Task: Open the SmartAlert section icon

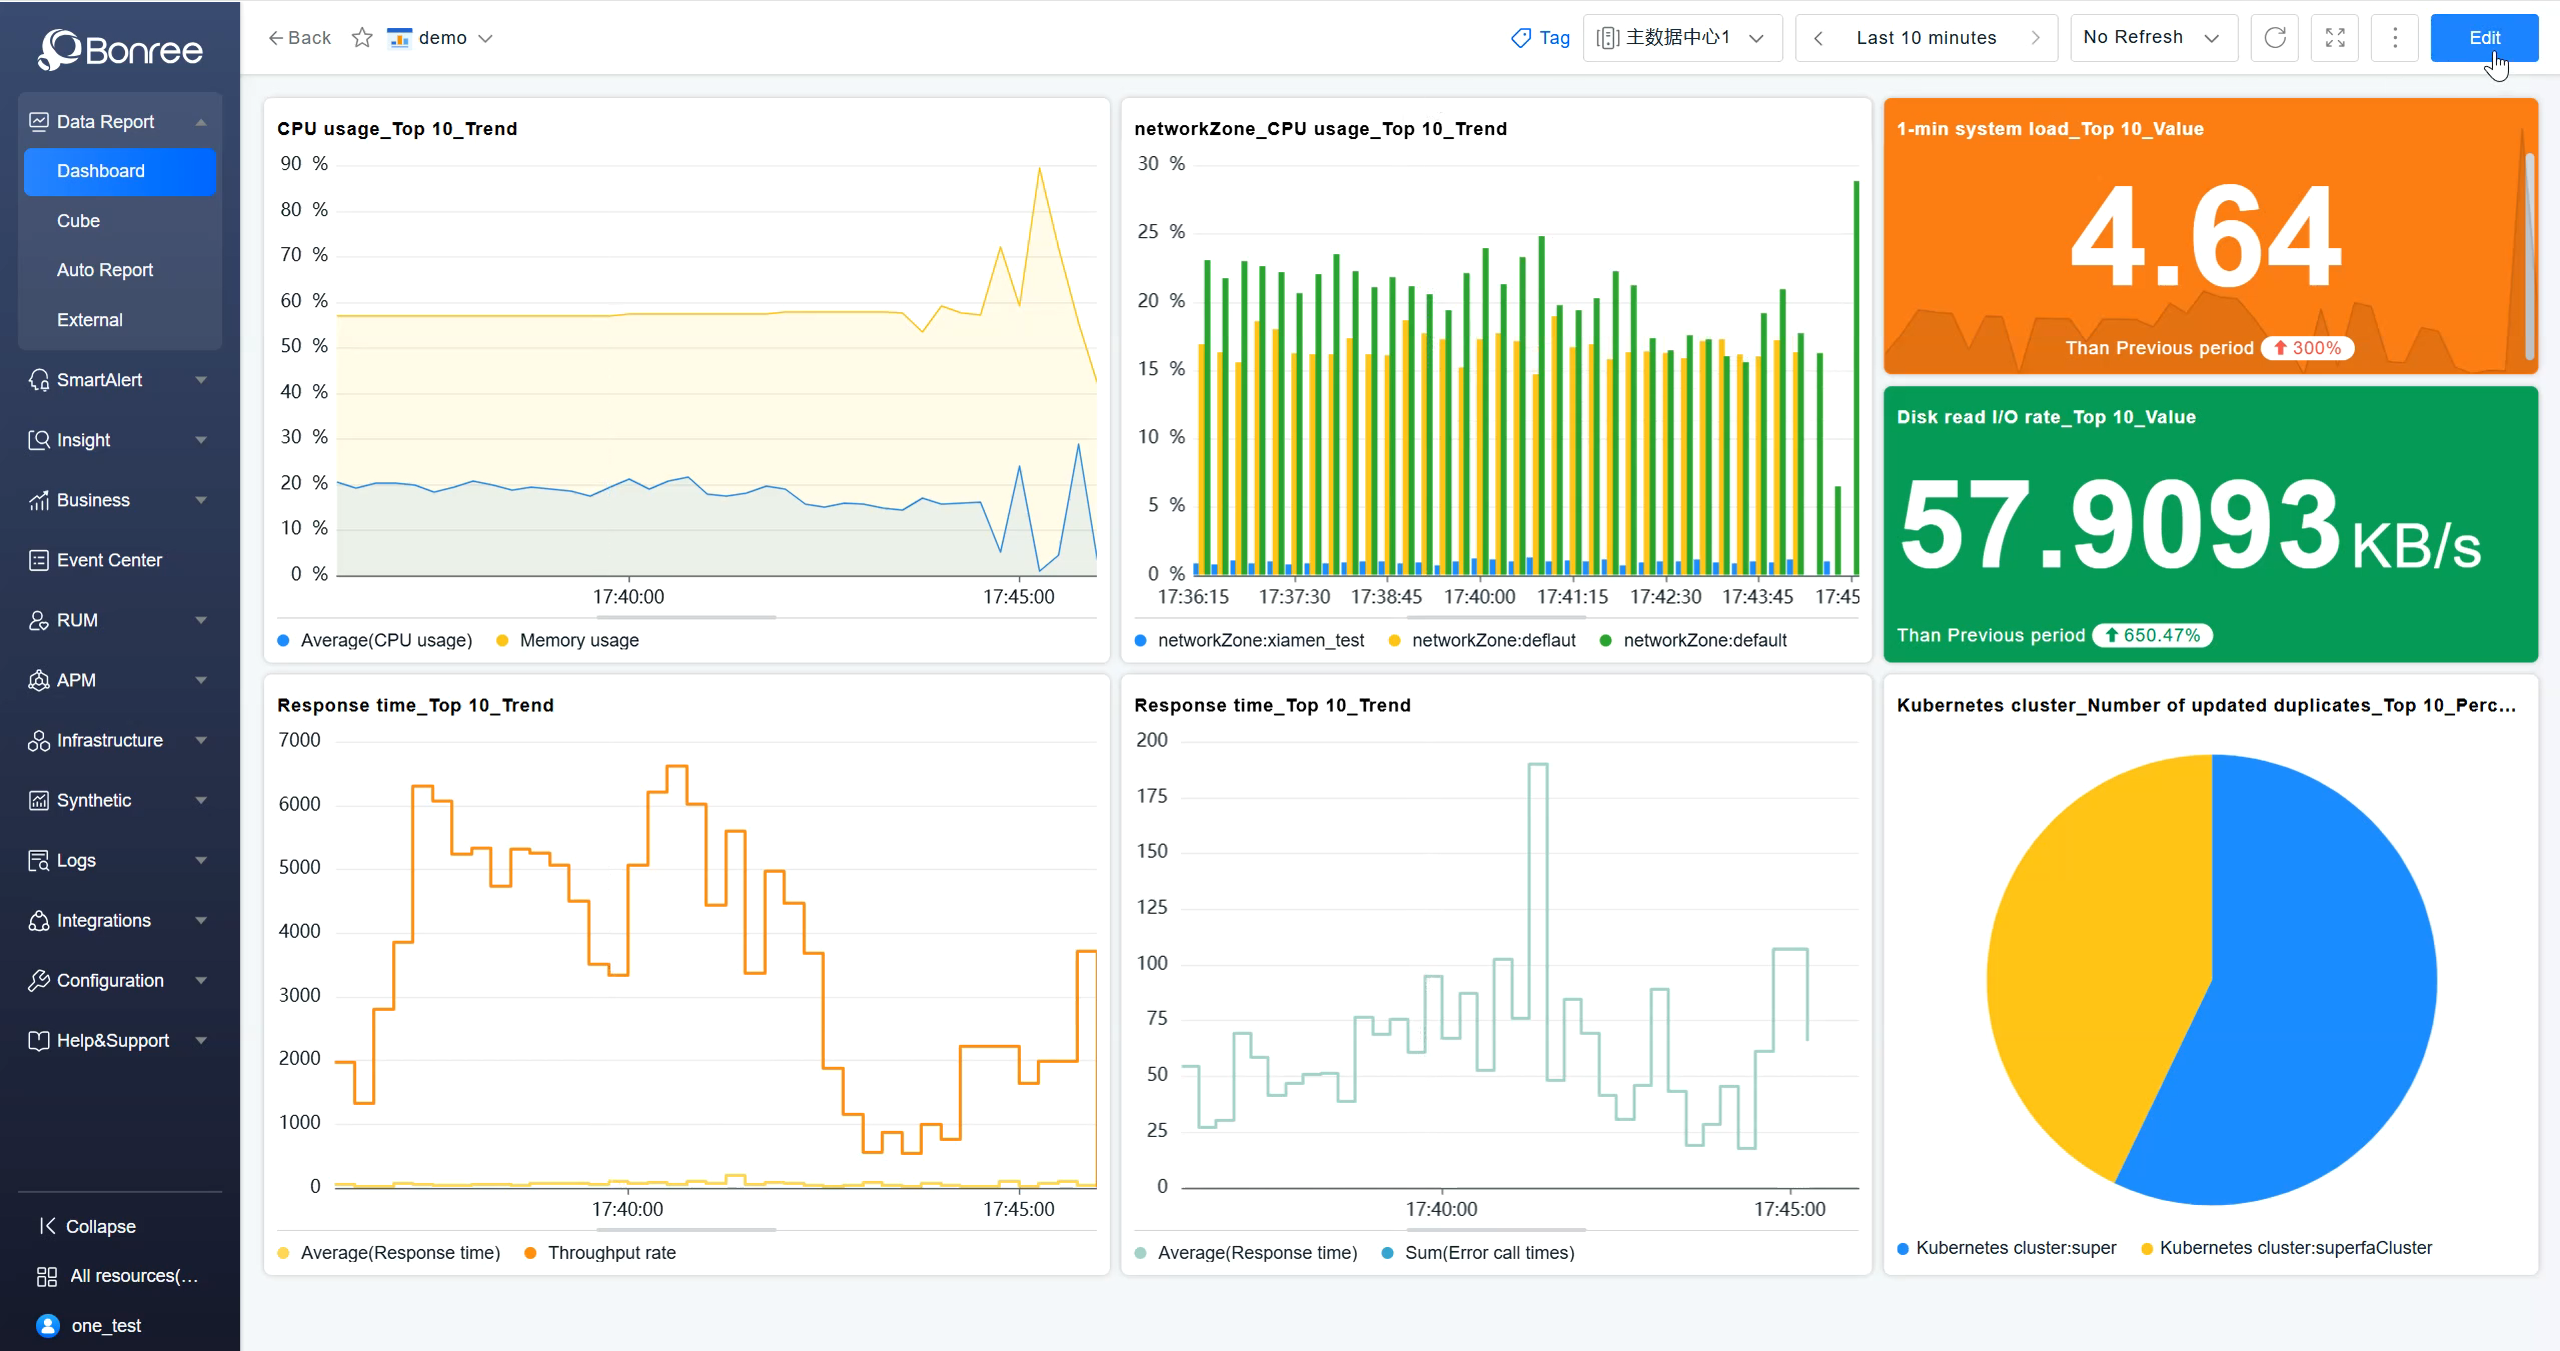Action: coord(39,380)
